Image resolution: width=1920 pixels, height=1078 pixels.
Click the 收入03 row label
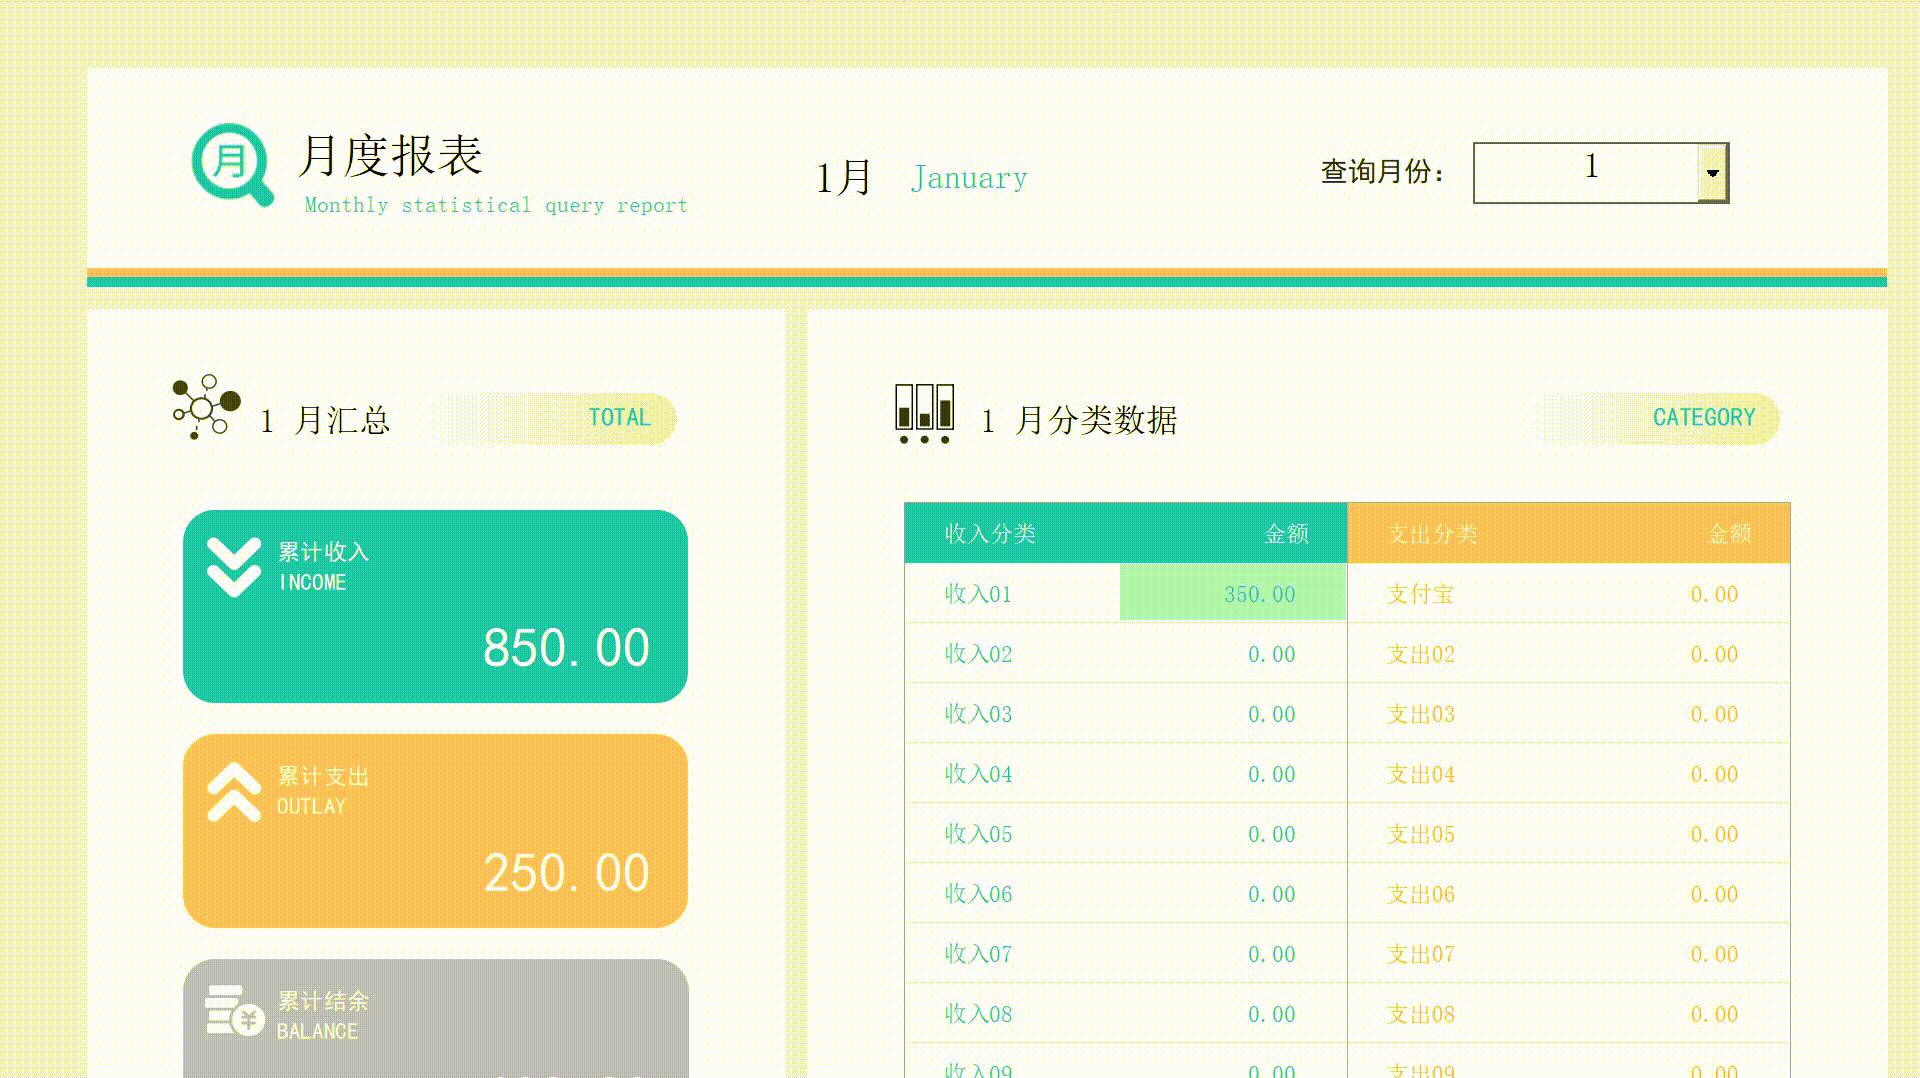[978, 714]
